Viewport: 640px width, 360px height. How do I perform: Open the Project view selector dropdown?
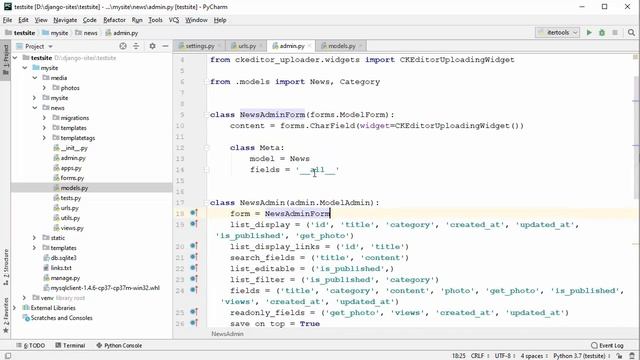click(34, 46)
